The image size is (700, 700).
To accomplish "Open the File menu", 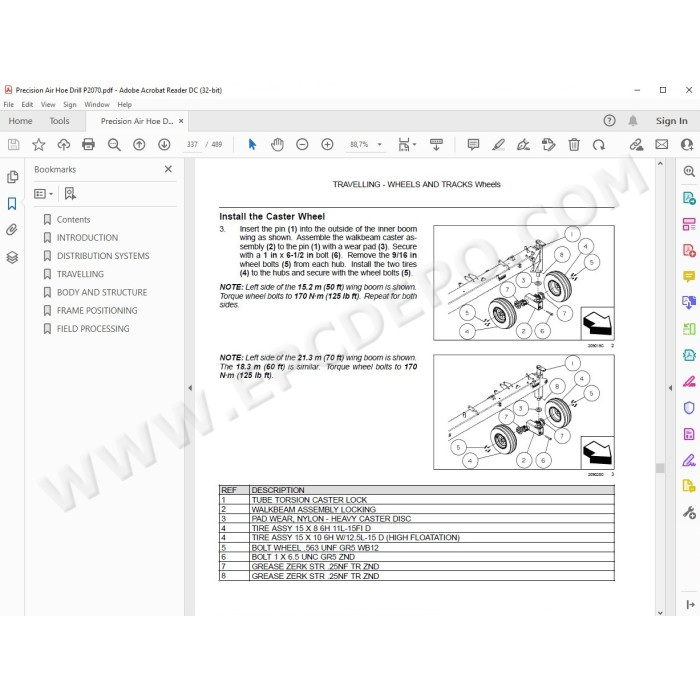I will point(8,104).
